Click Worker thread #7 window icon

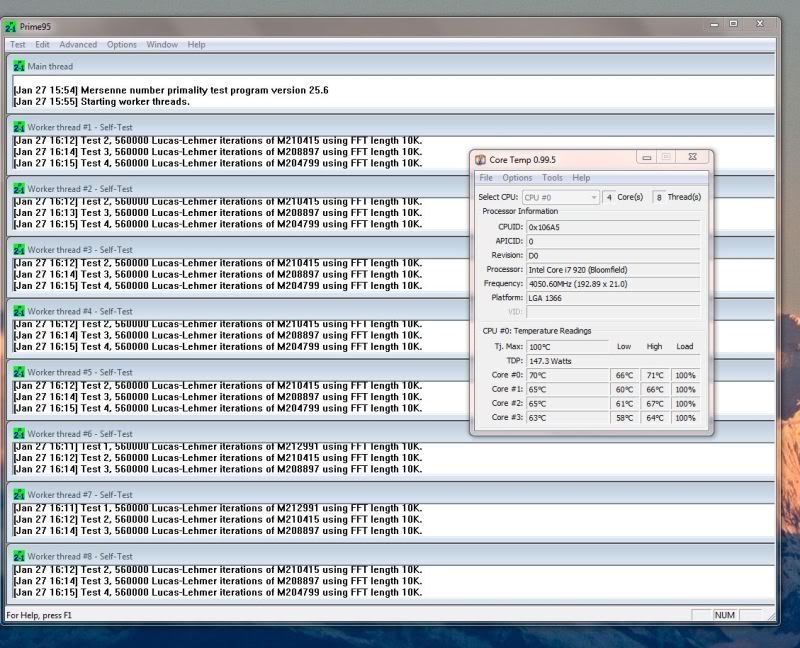(19, 494)
